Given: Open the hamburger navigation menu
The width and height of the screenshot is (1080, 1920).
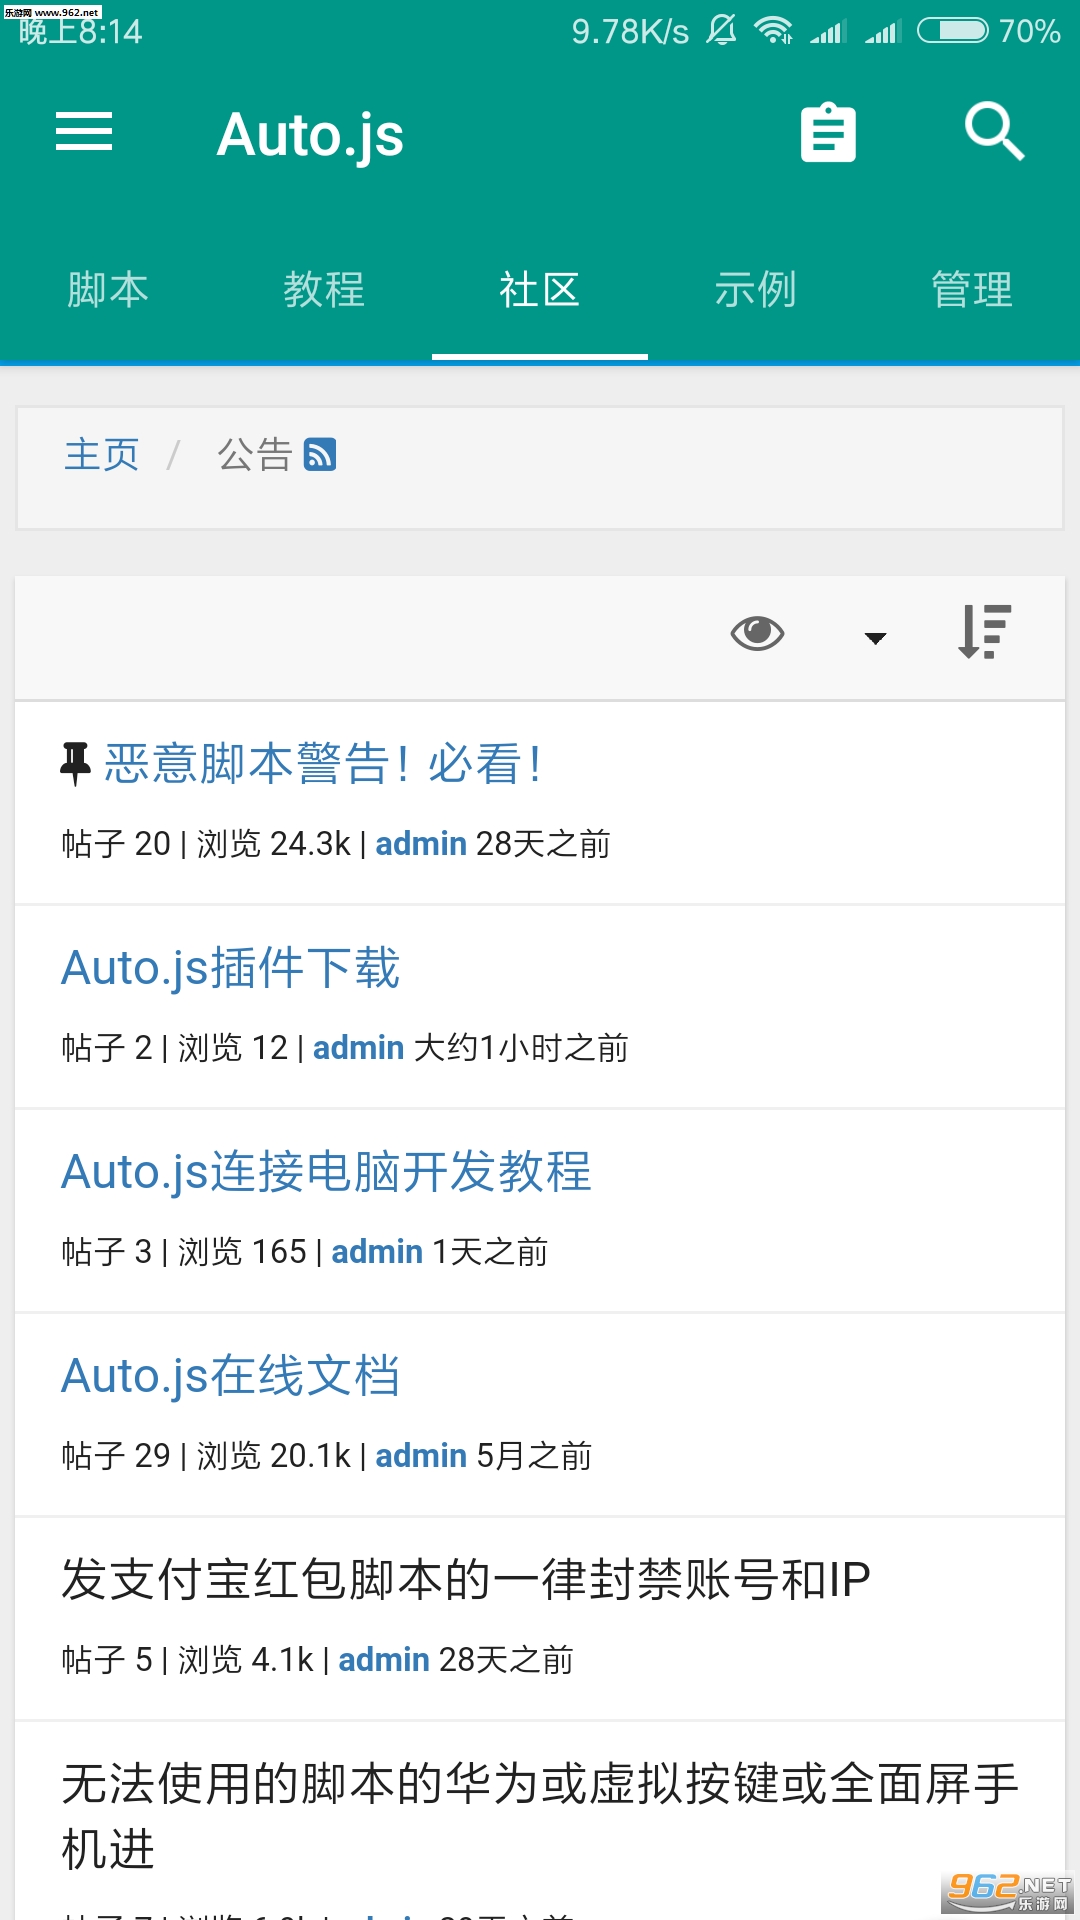Looking at the screenshot, I should (84, 132).
